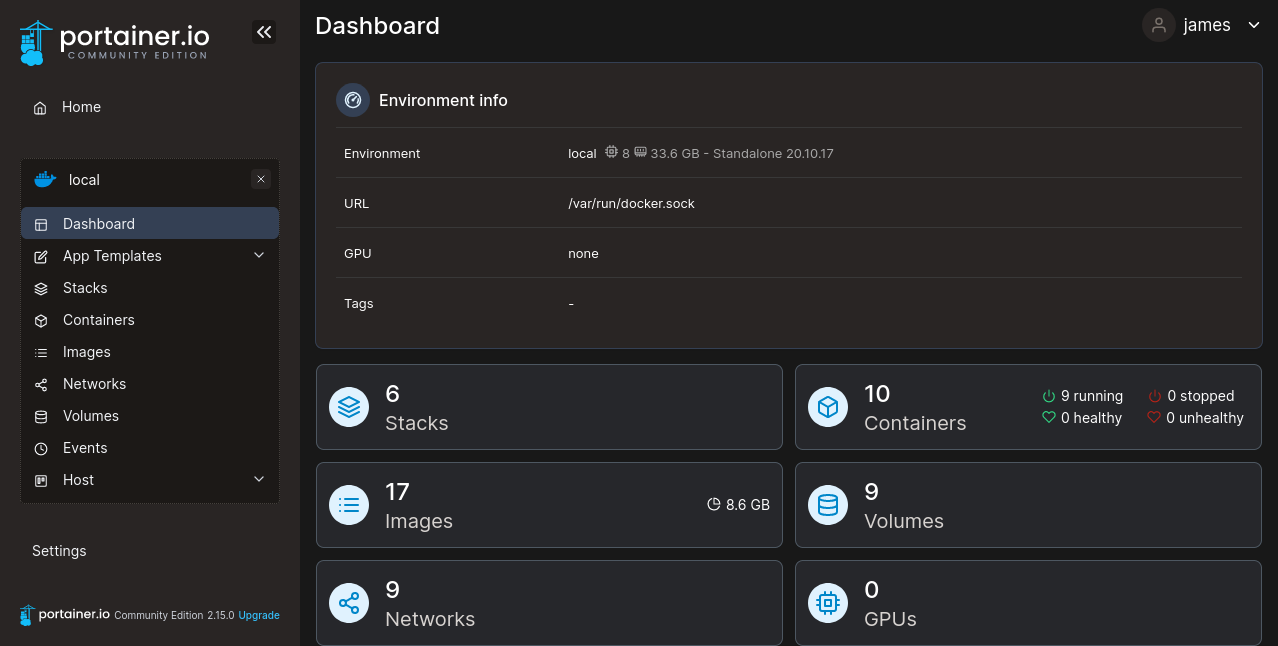Close the local environment with X button
This screenshot has width=1278, height=646.
pyautogui.click(x=261, y=180)
